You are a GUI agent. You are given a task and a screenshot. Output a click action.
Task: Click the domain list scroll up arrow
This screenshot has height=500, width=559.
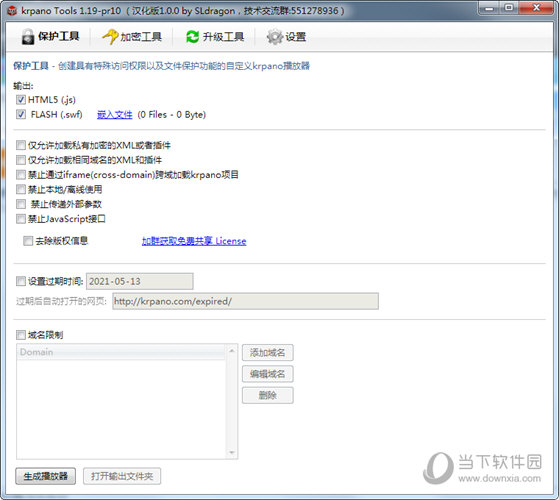[232, 351]
